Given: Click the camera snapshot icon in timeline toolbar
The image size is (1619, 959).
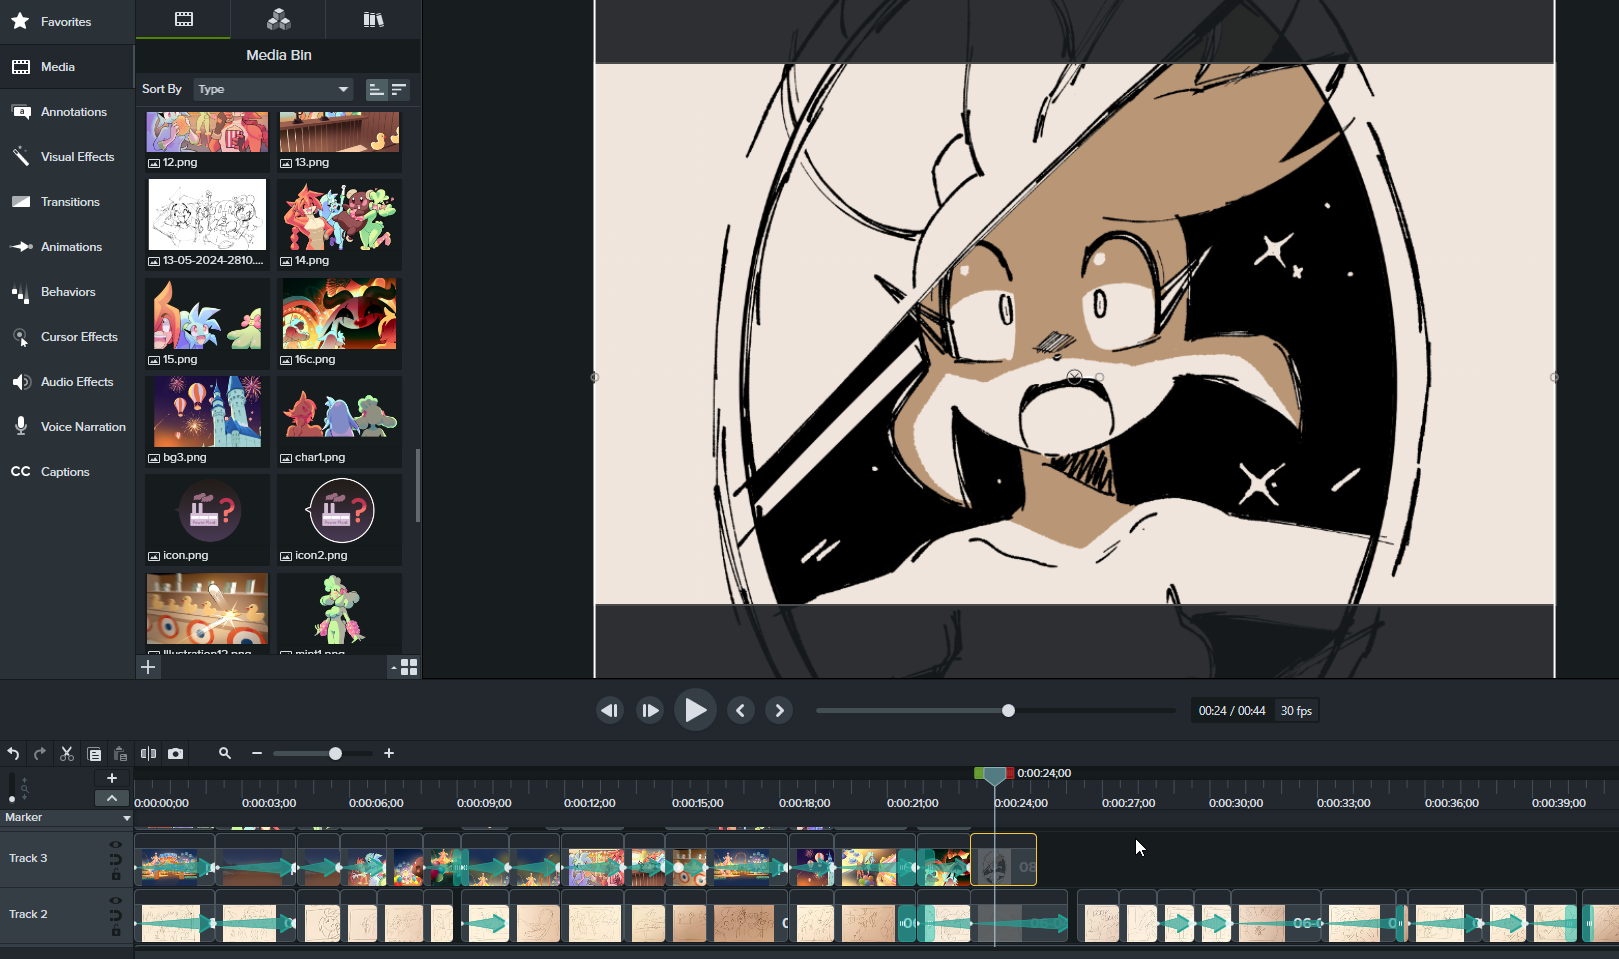Looking at the screenshot, I should tap(176, 754).
